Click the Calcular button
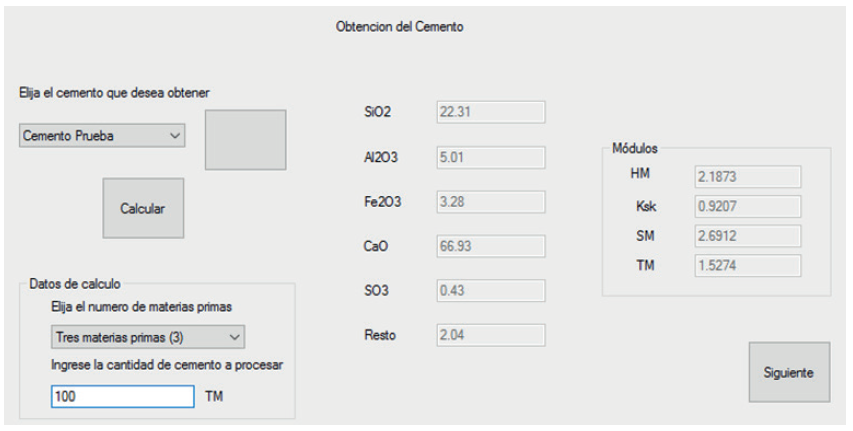This screenshot has height=431, width=853. tap(143, 208)
